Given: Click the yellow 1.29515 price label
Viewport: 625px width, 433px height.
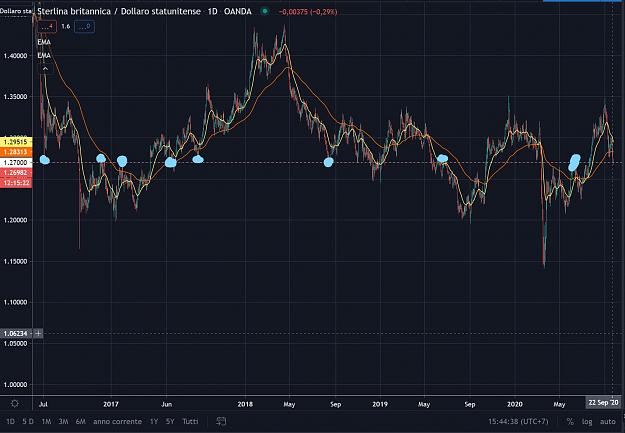Looking at the screenshot, I should tap(16, 142).
